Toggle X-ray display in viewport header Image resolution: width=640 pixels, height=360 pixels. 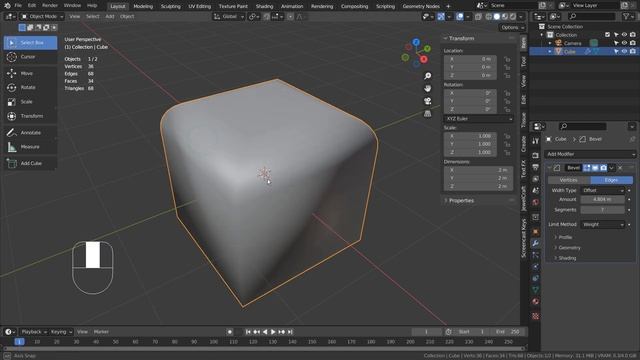(478, 17)
